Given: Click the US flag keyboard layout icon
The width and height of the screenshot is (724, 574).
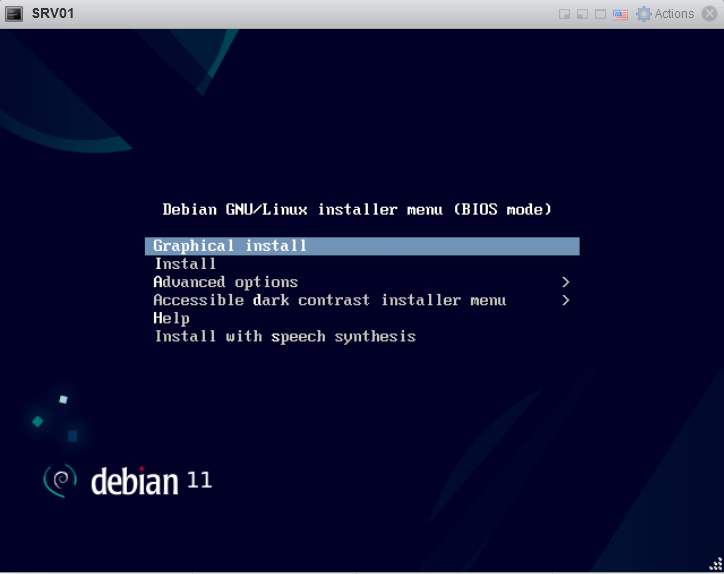Looking at the screenshot, I should (620, 14).
